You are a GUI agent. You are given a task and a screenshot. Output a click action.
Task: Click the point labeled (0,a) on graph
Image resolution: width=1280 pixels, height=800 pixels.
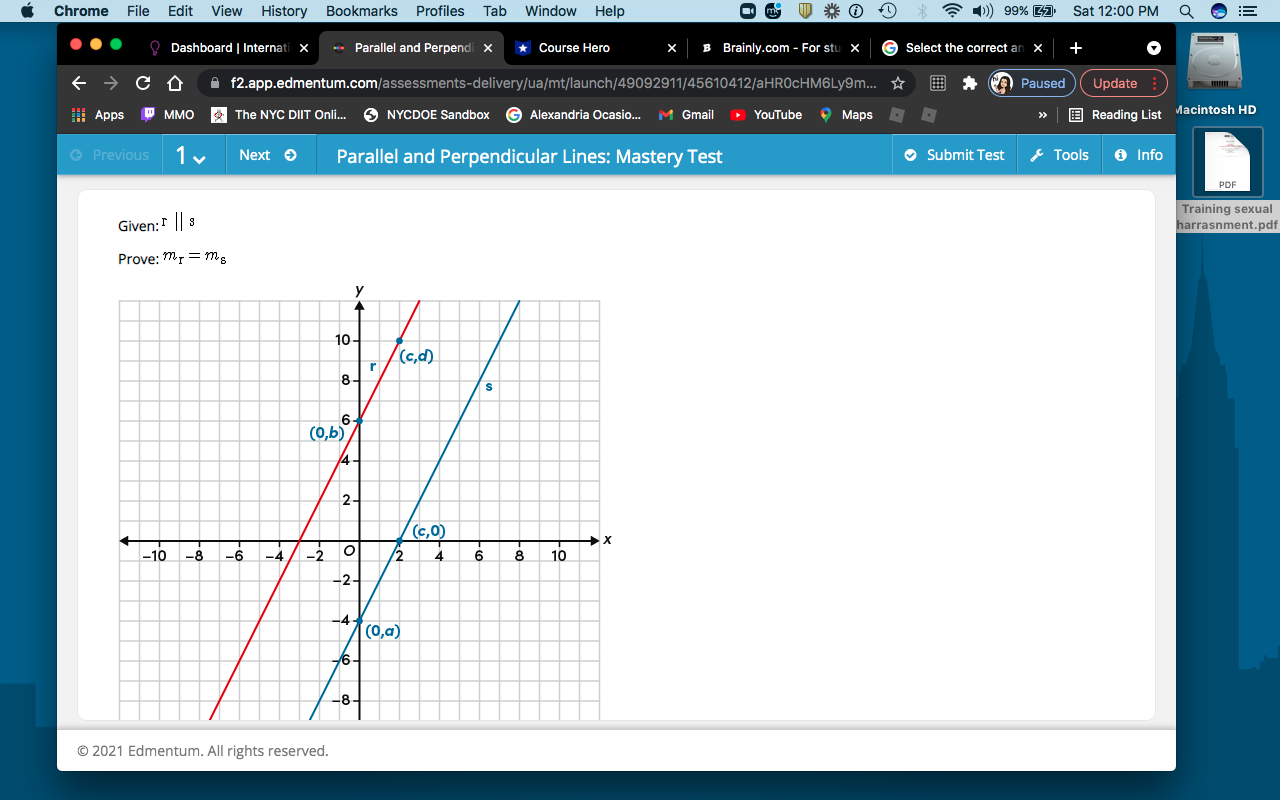(x=359, y=621)
